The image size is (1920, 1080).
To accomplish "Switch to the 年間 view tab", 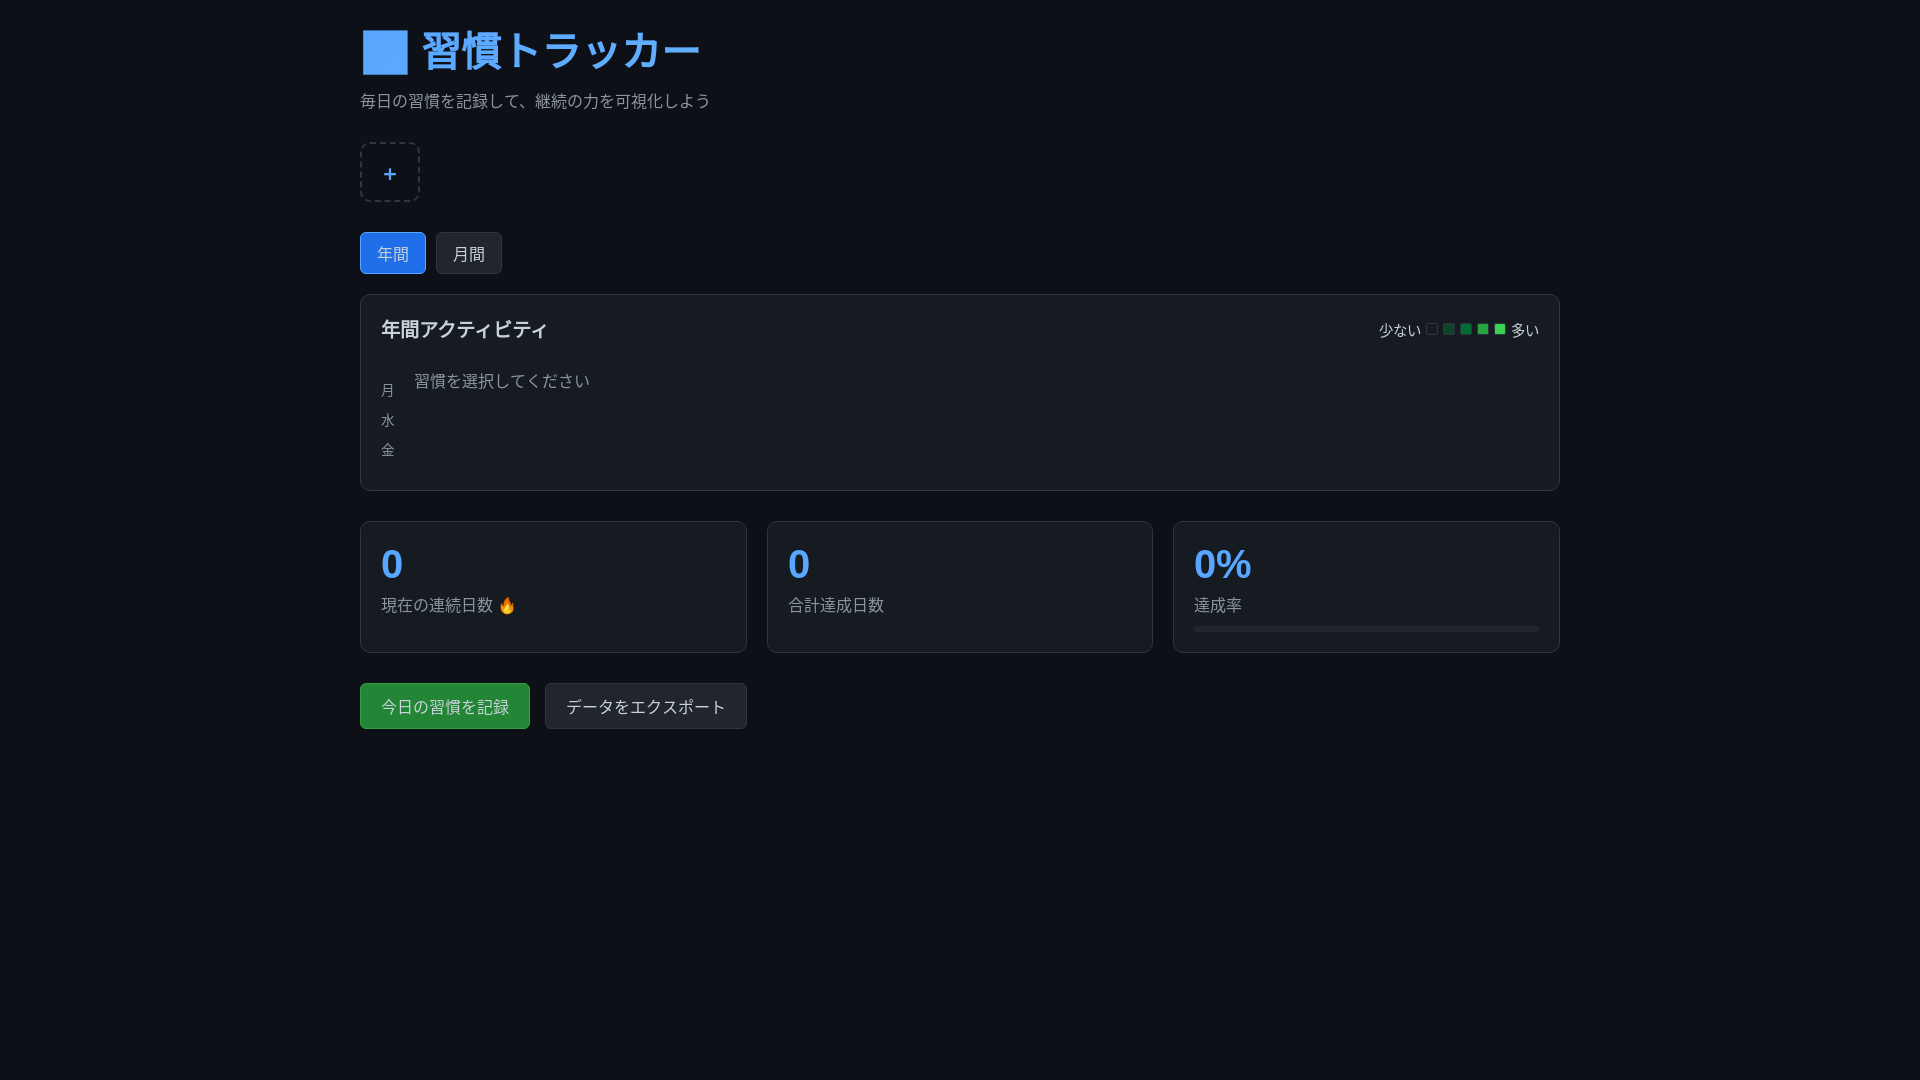I will coord(393,253).
